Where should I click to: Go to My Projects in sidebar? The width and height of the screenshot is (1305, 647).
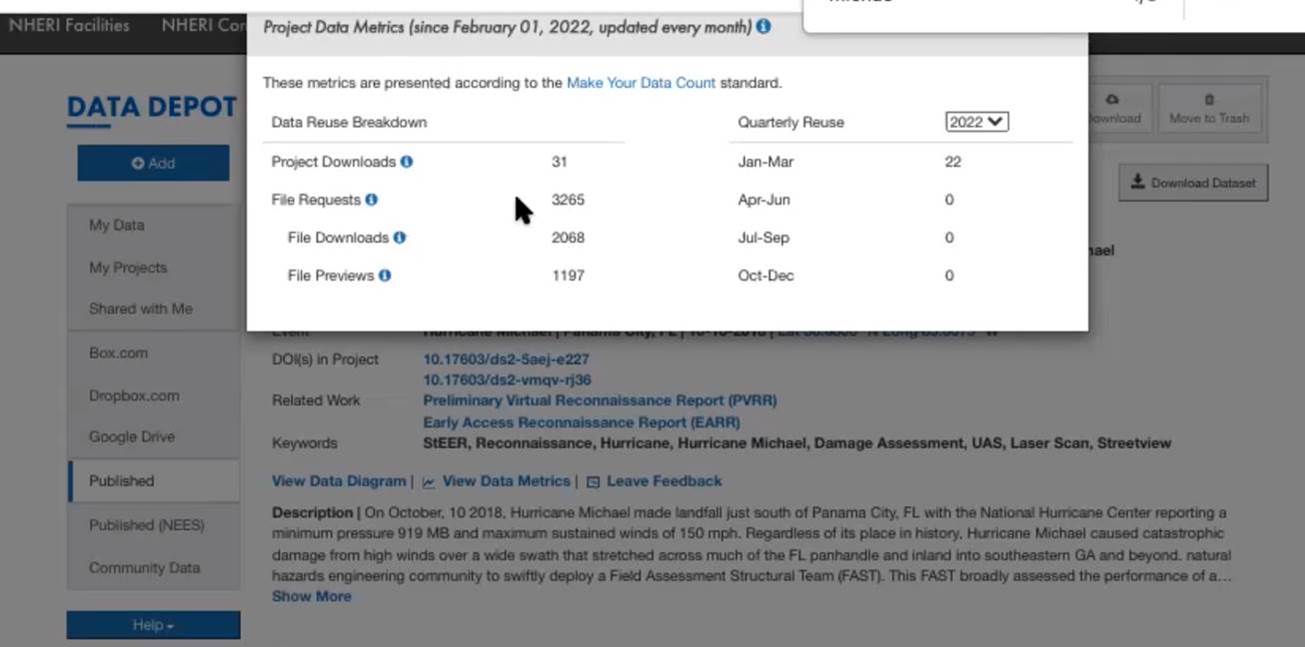coord(128,268)
